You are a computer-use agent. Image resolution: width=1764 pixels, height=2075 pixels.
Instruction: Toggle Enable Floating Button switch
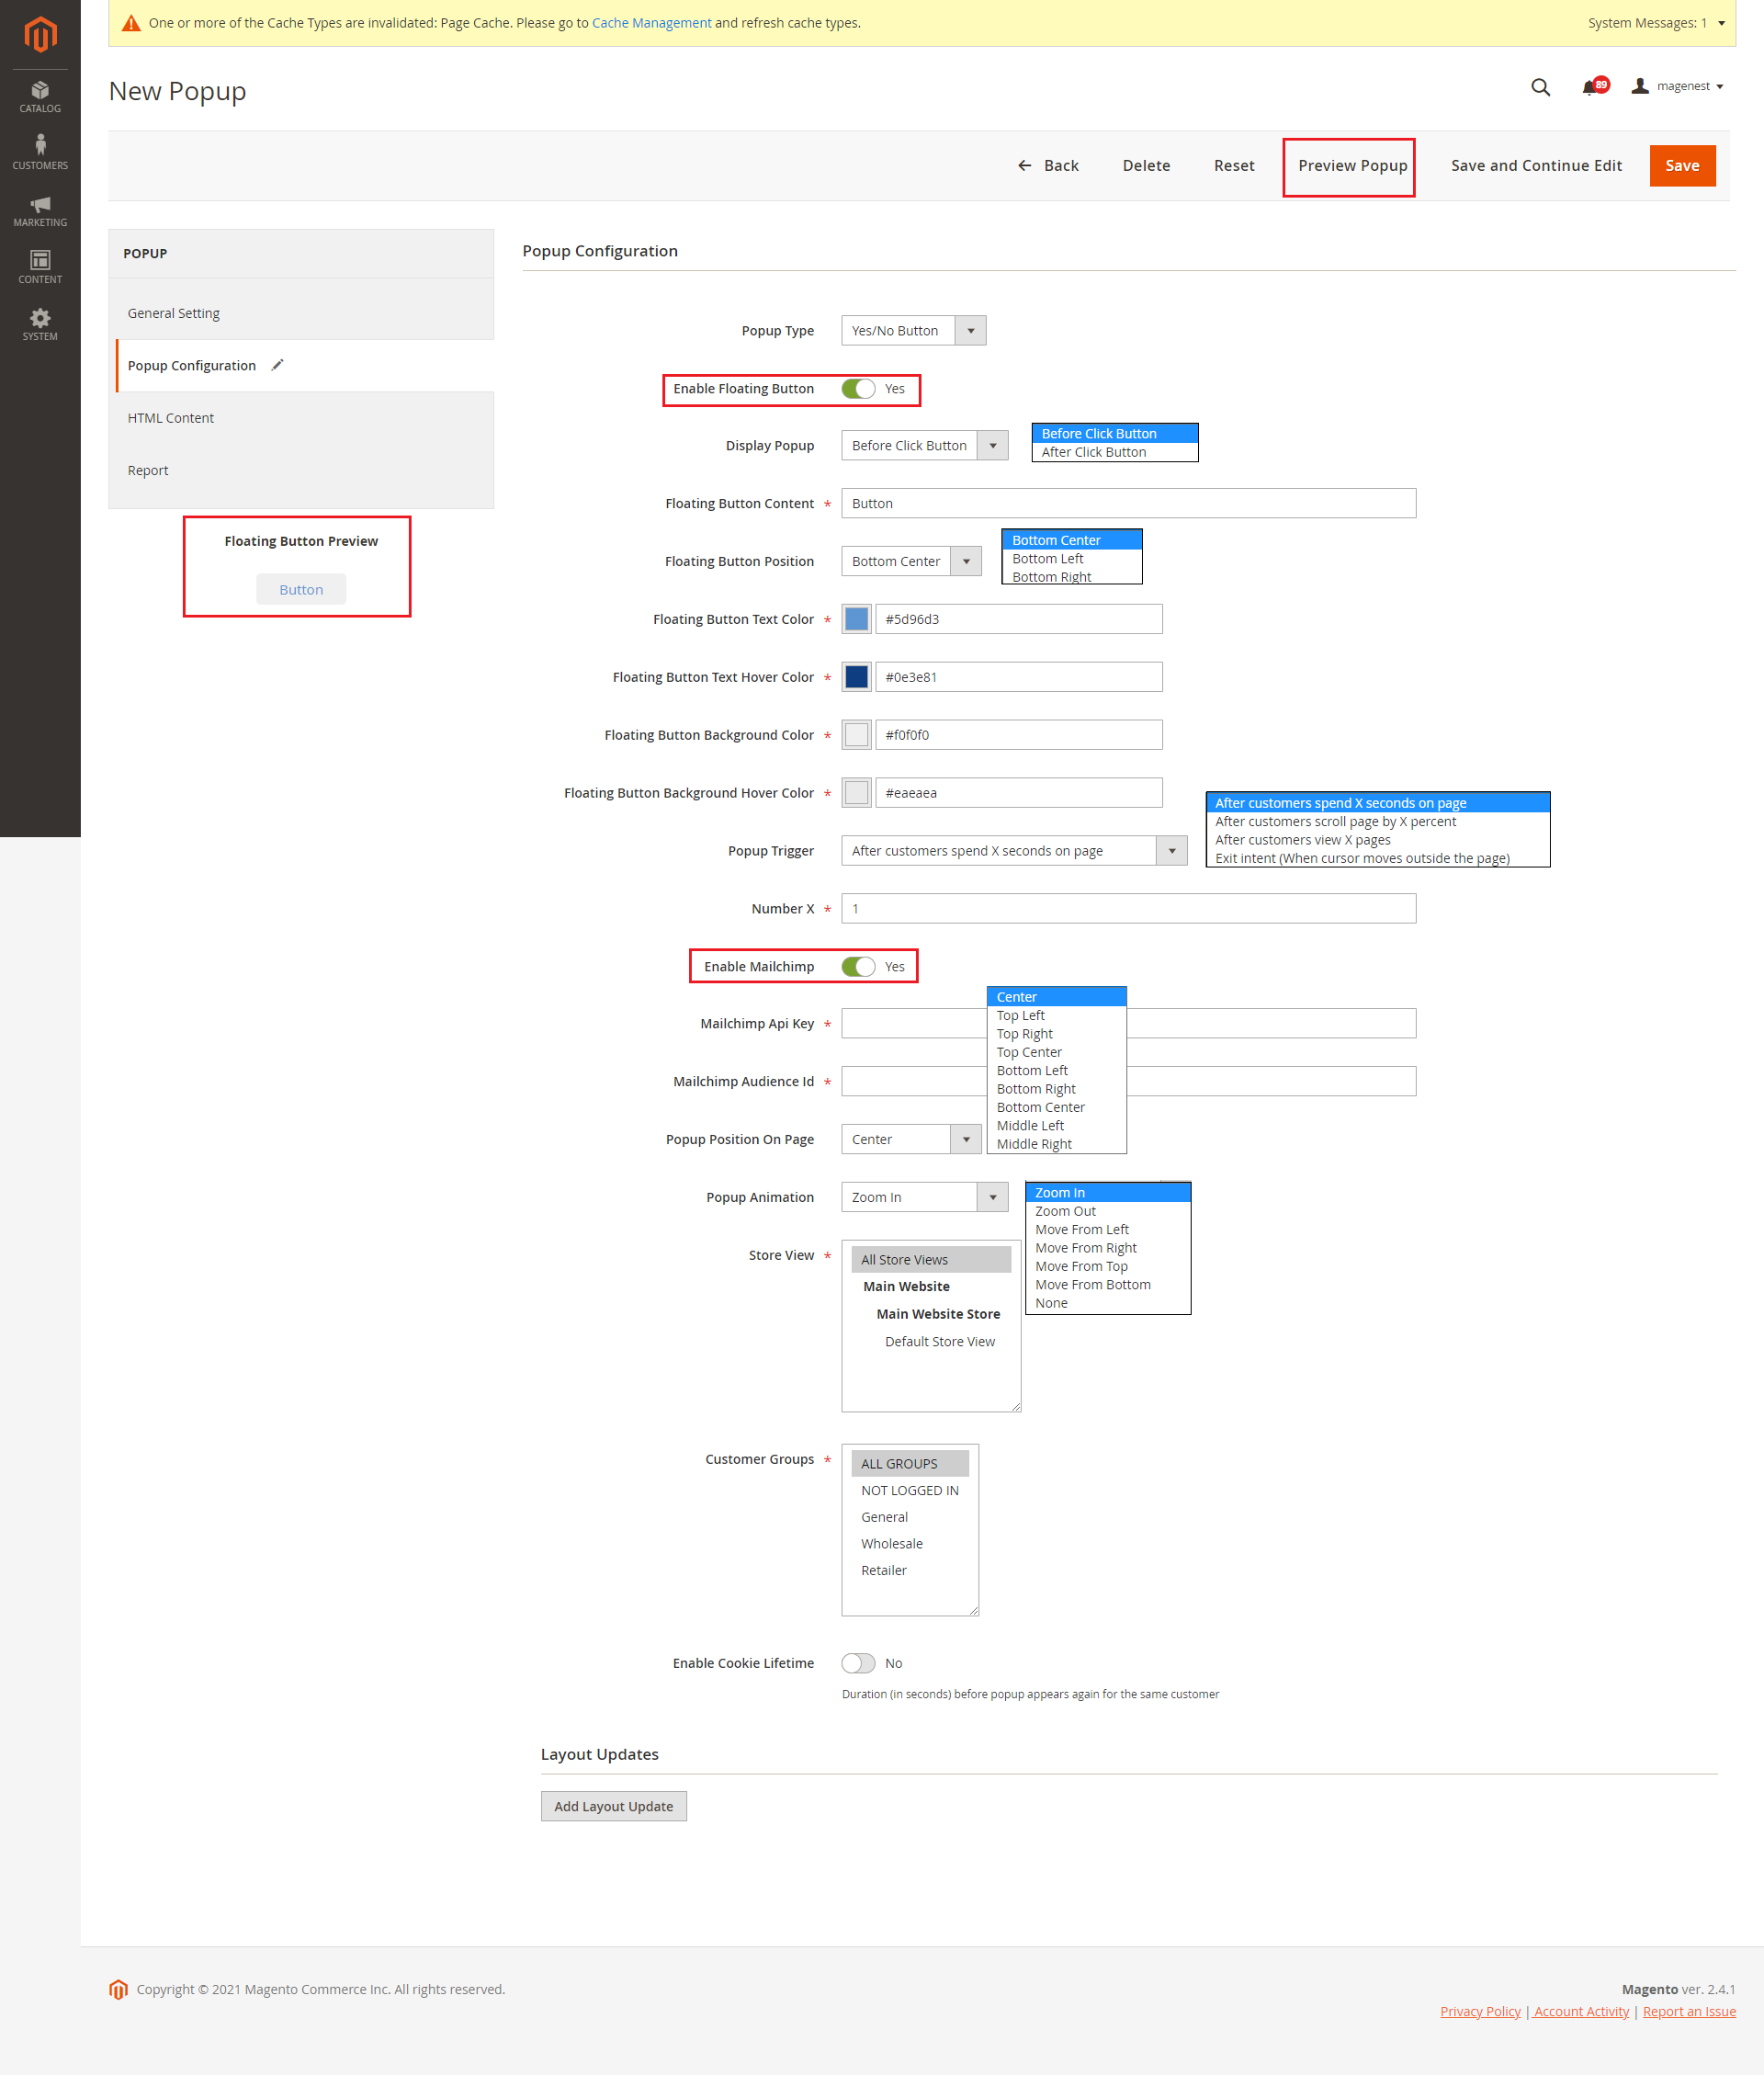(x=858, y=389)
